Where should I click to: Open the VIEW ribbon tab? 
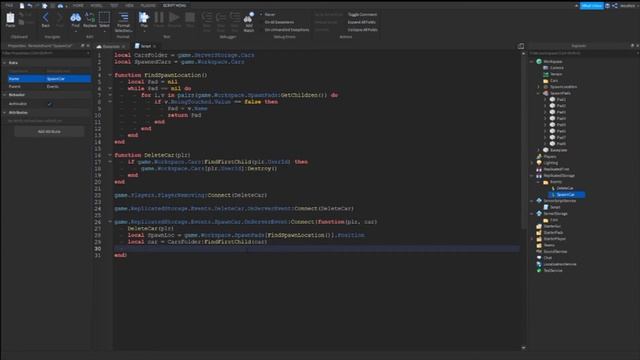(x=129, y=5)
